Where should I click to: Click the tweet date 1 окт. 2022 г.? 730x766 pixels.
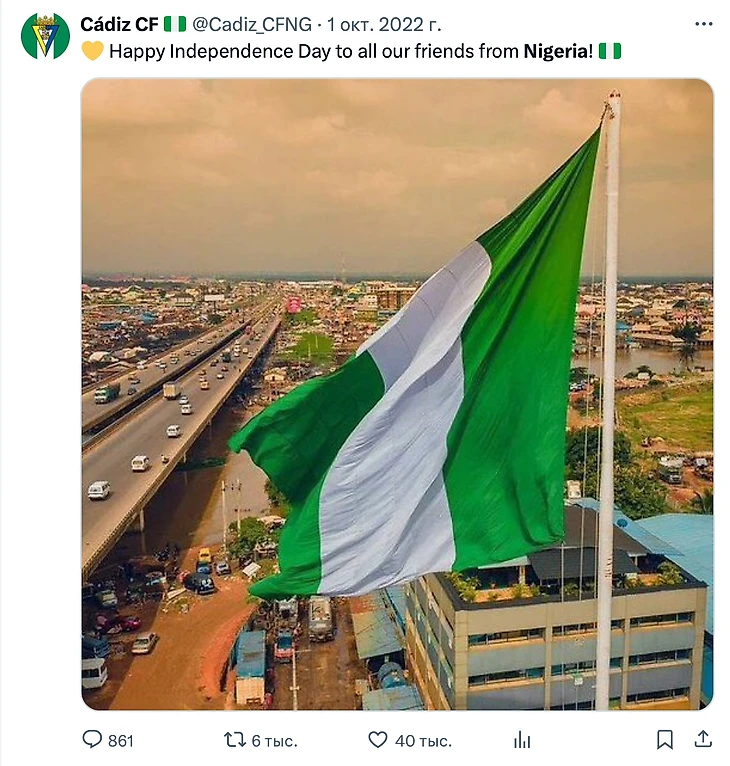pyautogui.click(x=383, y=24)
